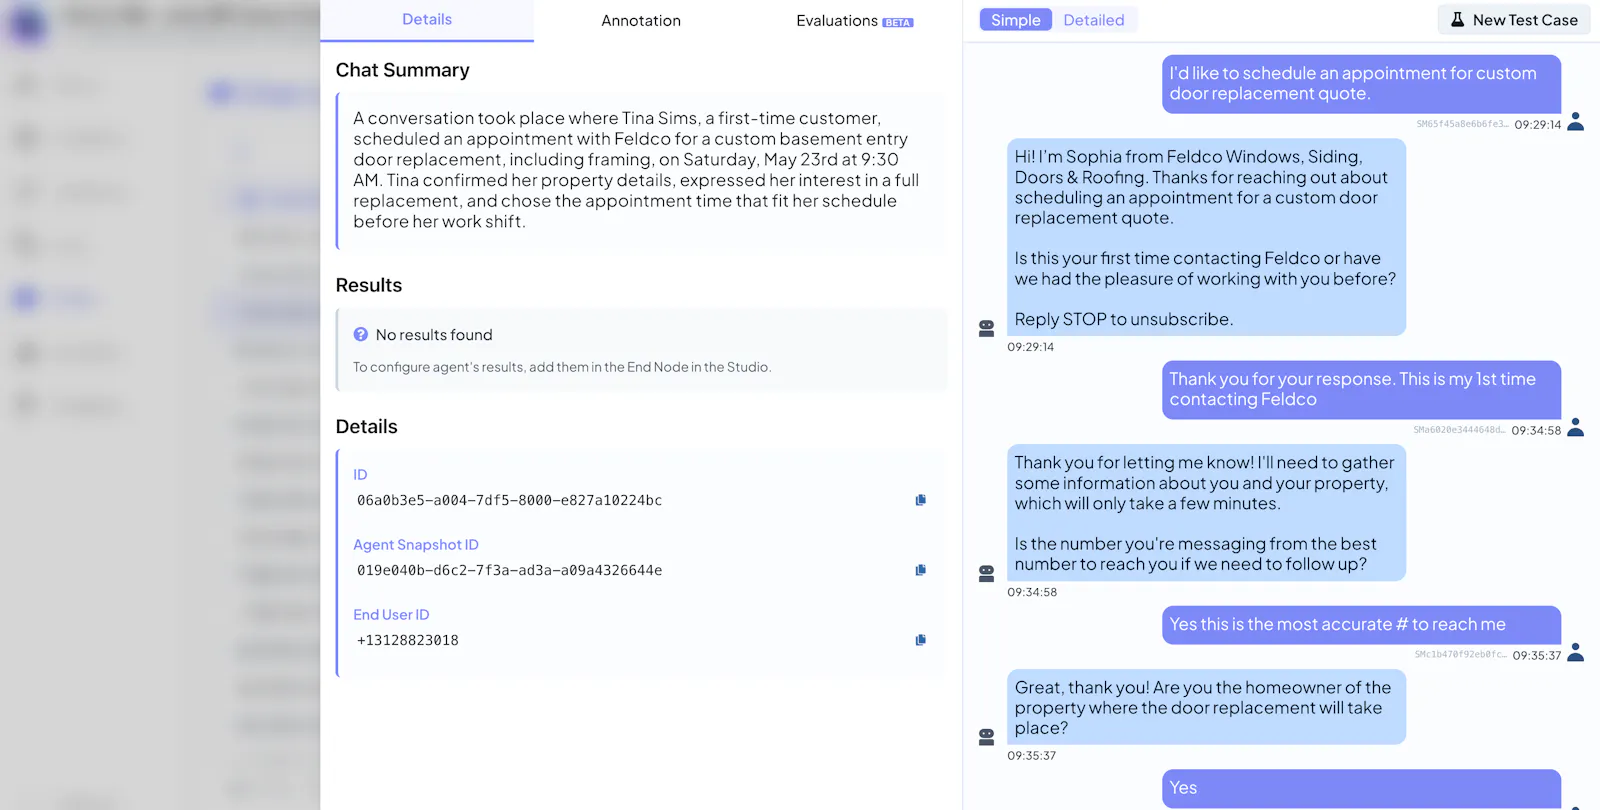Viewport: 1600px width, 810px height.
Task: Click the Details section heading
Action: [366, 426]
